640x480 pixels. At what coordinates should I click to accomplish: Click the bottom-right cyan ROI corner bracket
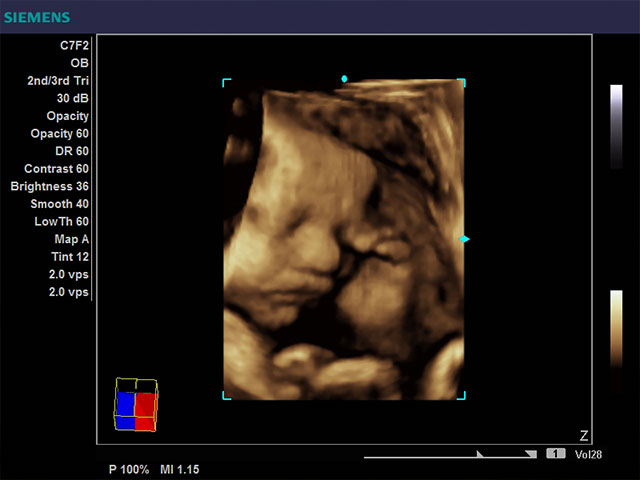pyautogui.click(x=461, y=396)
